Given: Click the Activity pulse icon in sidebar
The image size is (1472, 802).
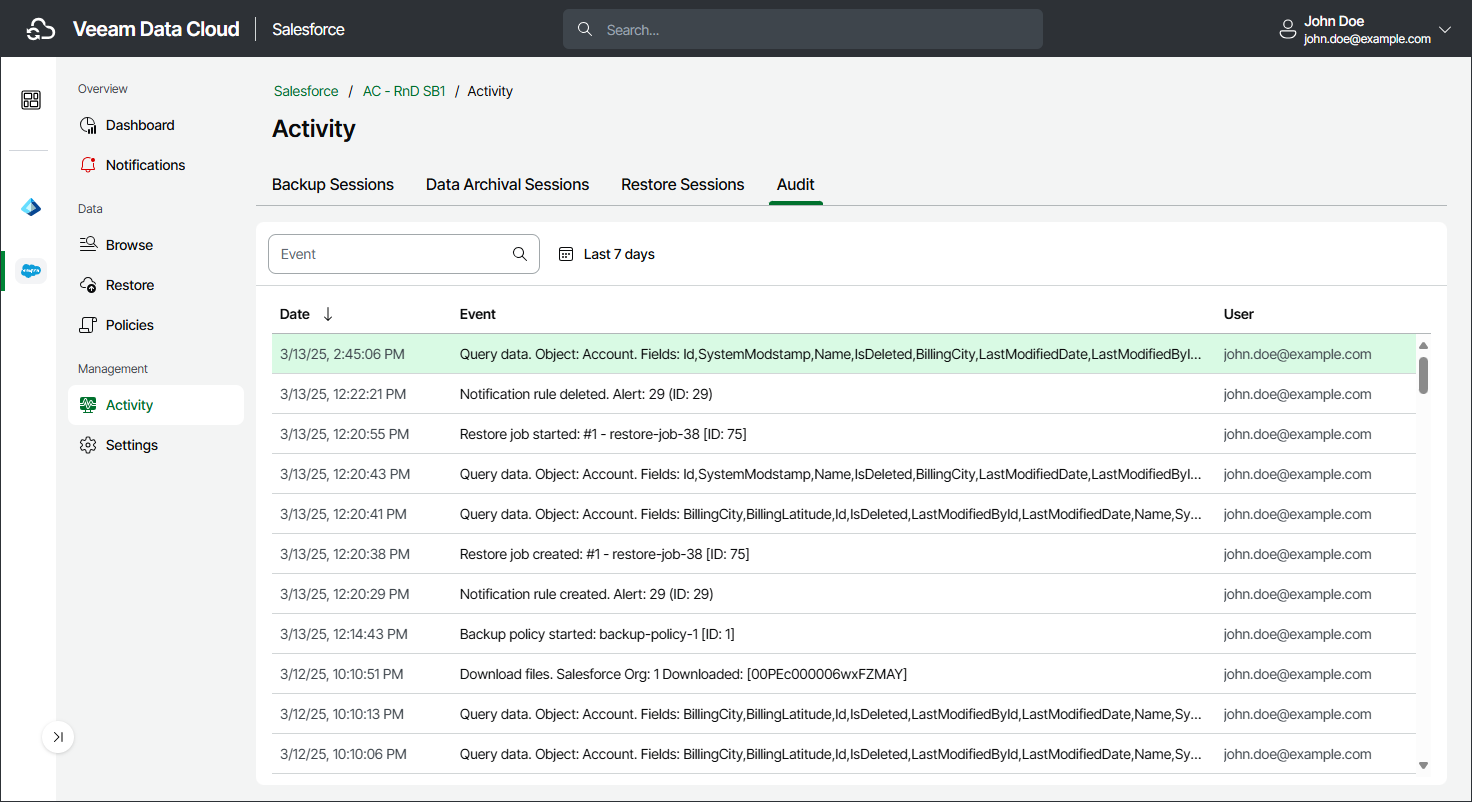Looking at the screenshot, I should [88, 405].
